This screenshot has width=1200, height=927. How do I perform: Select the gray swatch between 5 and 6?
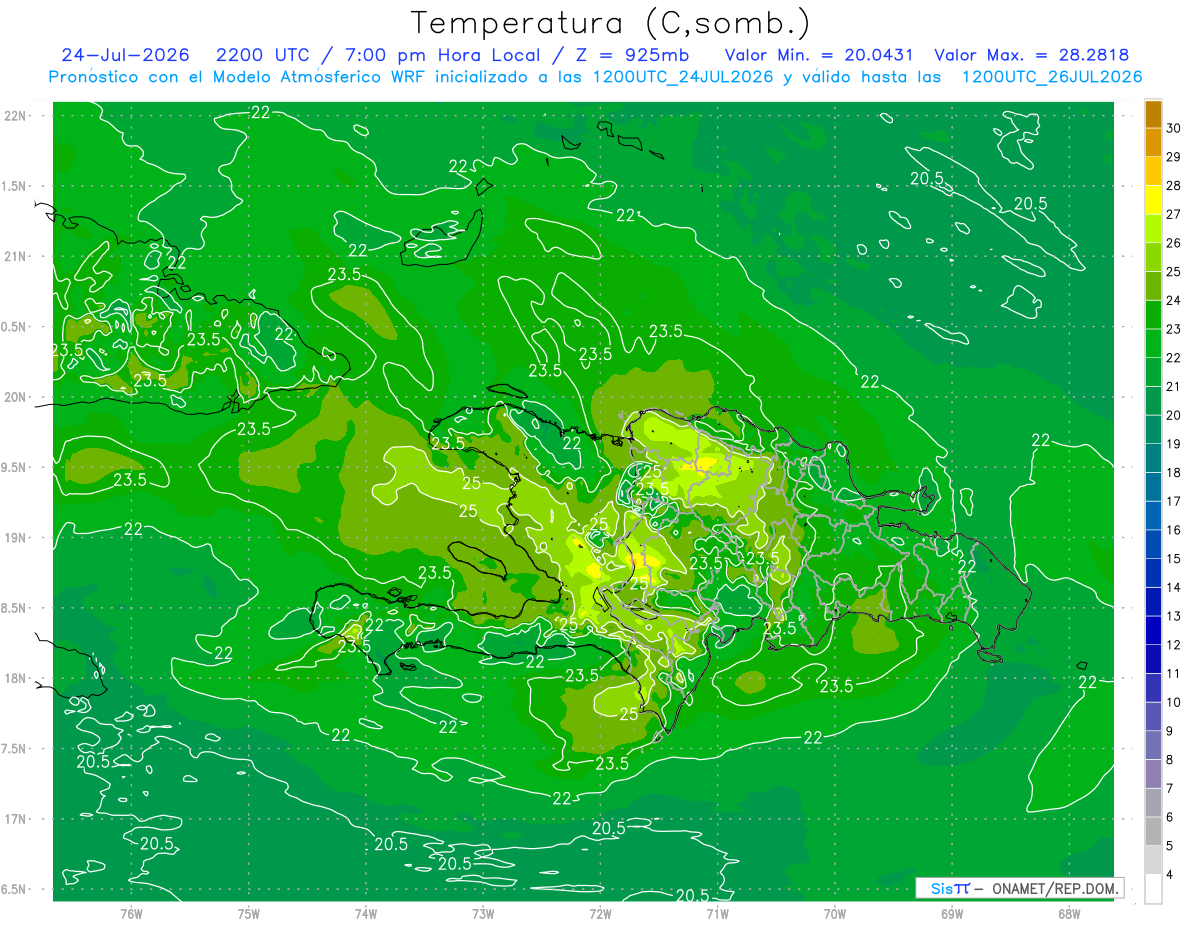pyautogui.click(x=1153, y=831)
